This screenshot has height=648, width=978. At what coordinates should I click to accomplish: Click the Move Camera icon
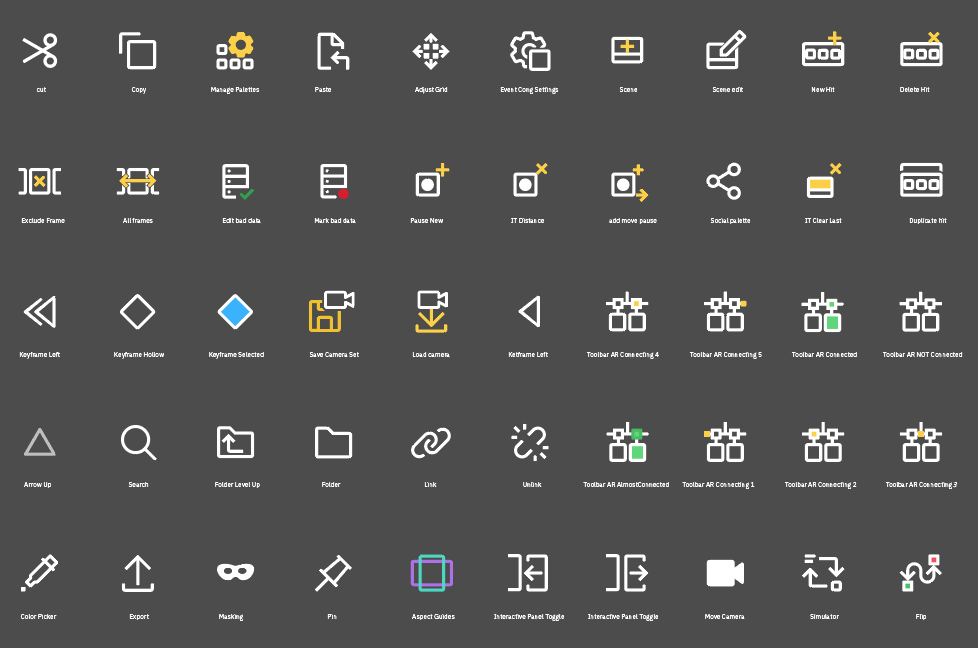(x=725, y=572)
